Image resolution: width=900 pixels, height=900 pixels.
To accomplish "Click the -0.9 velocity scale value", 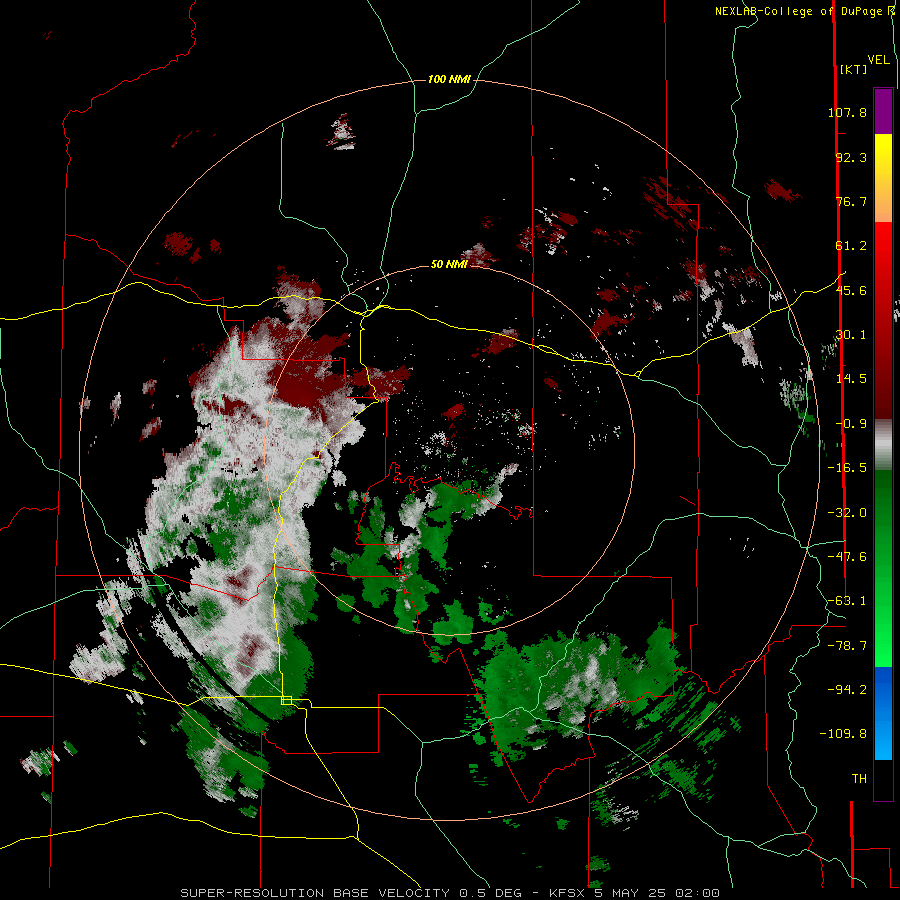I will [851, 424].
